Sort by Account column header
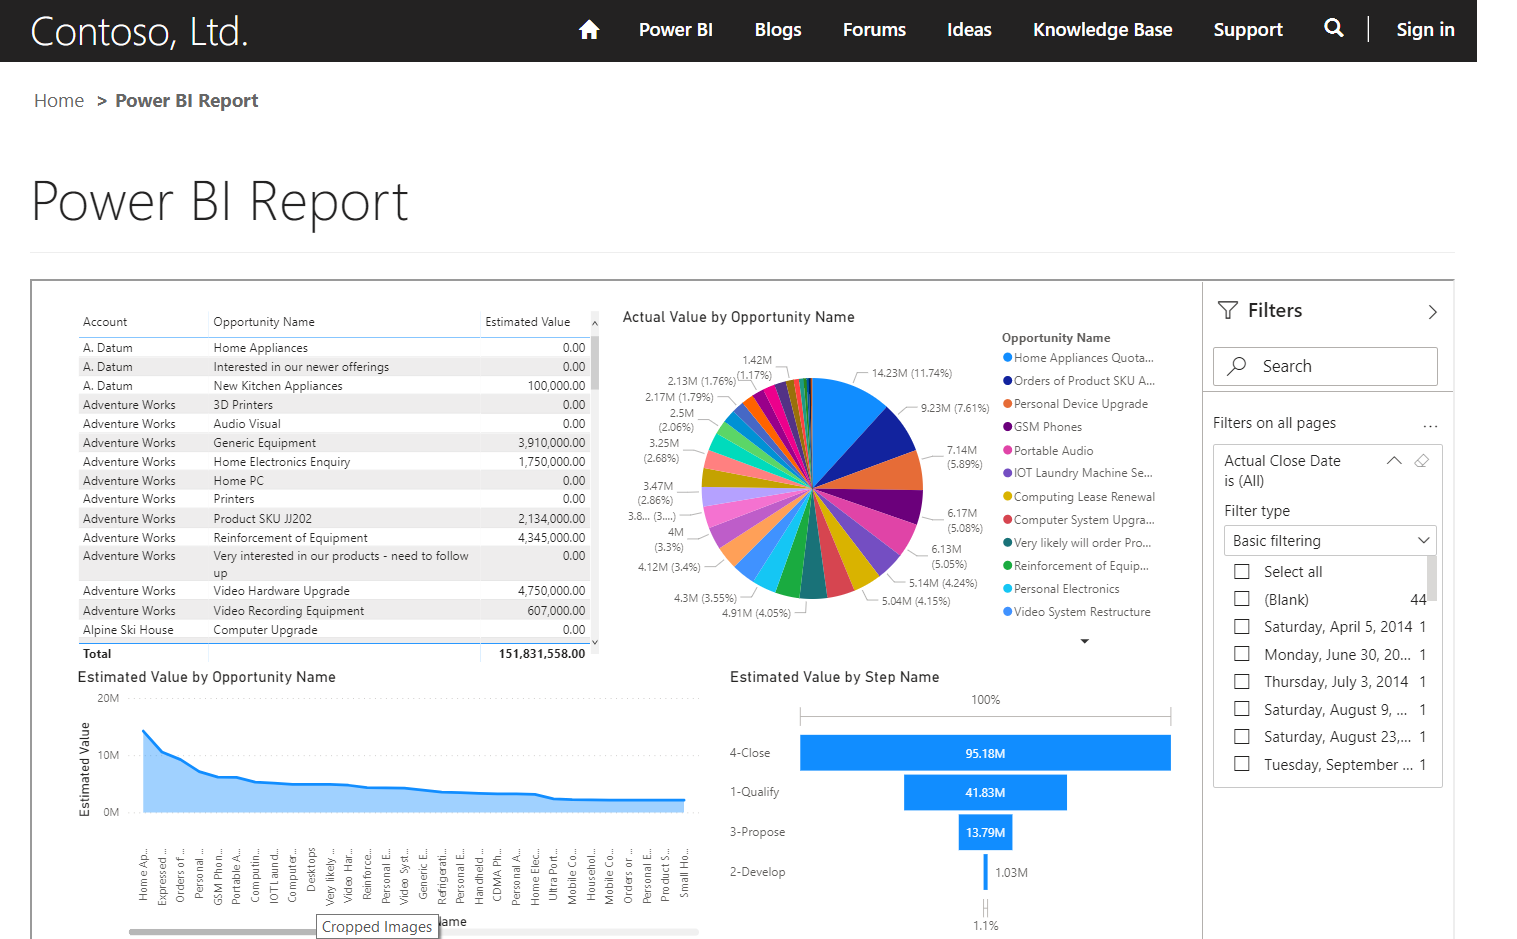1517x939 pixels. tap(105, 322)
